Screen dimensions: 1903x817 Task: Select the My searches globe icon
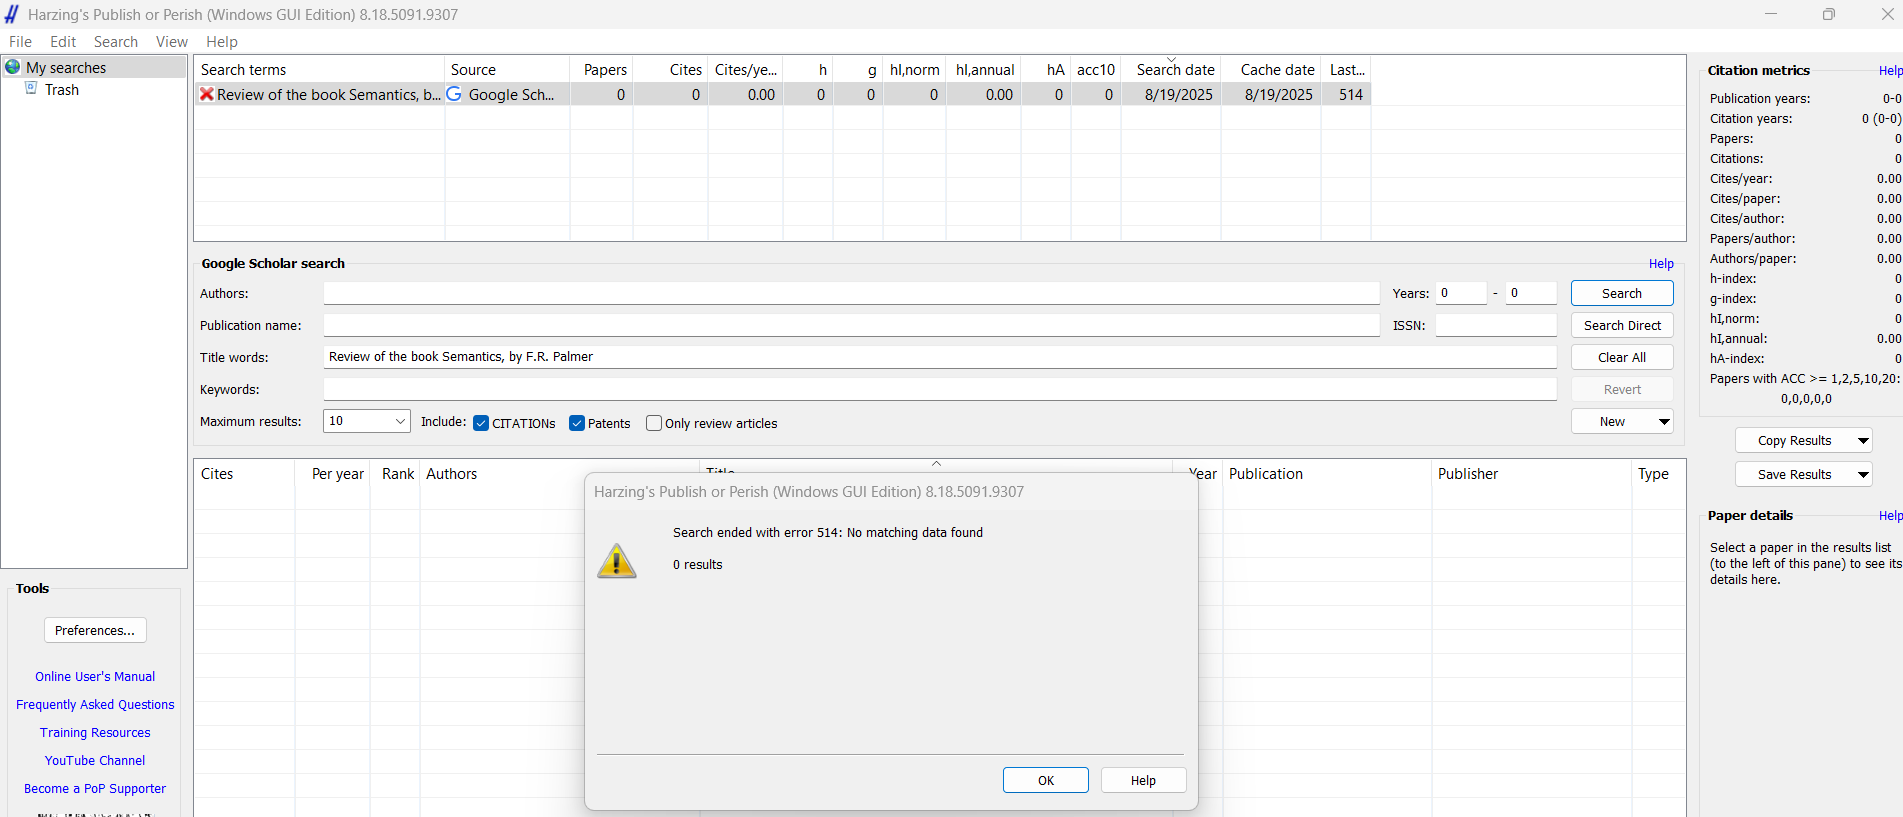click(x=13, y=67)
